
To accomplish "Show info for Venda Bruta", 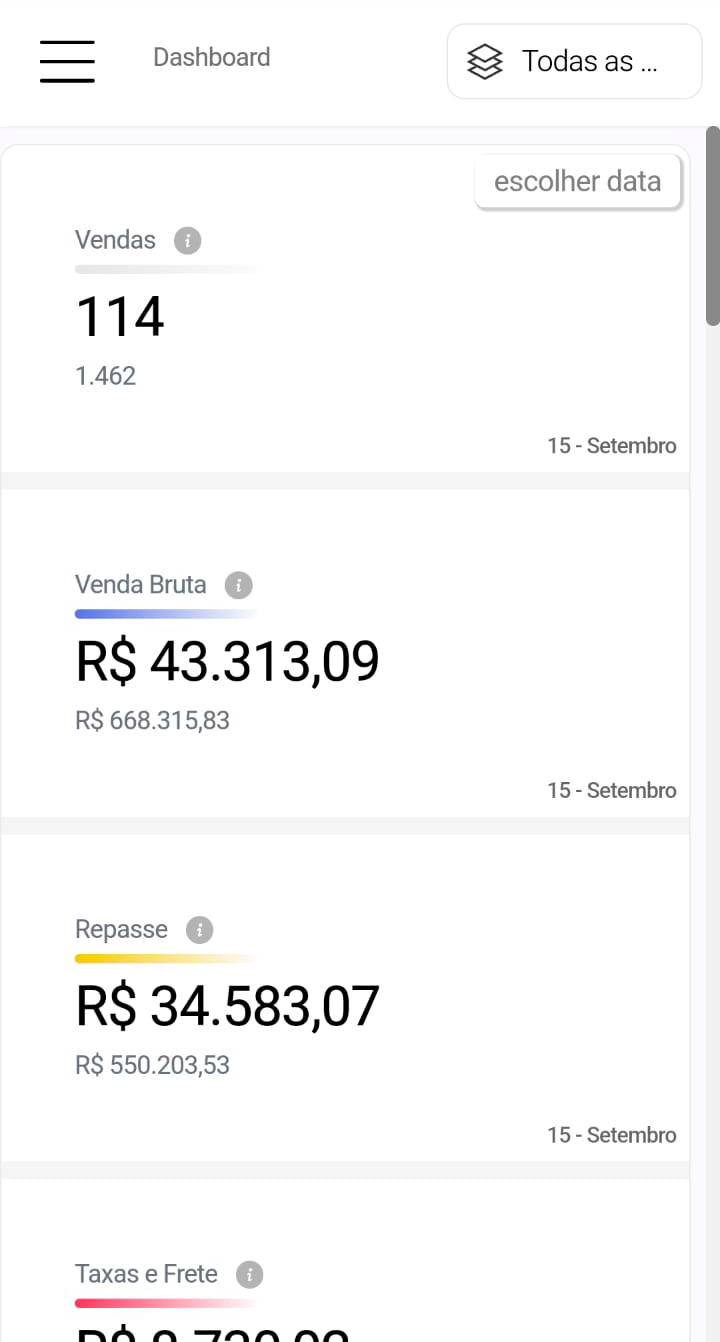I will point(238,585).
